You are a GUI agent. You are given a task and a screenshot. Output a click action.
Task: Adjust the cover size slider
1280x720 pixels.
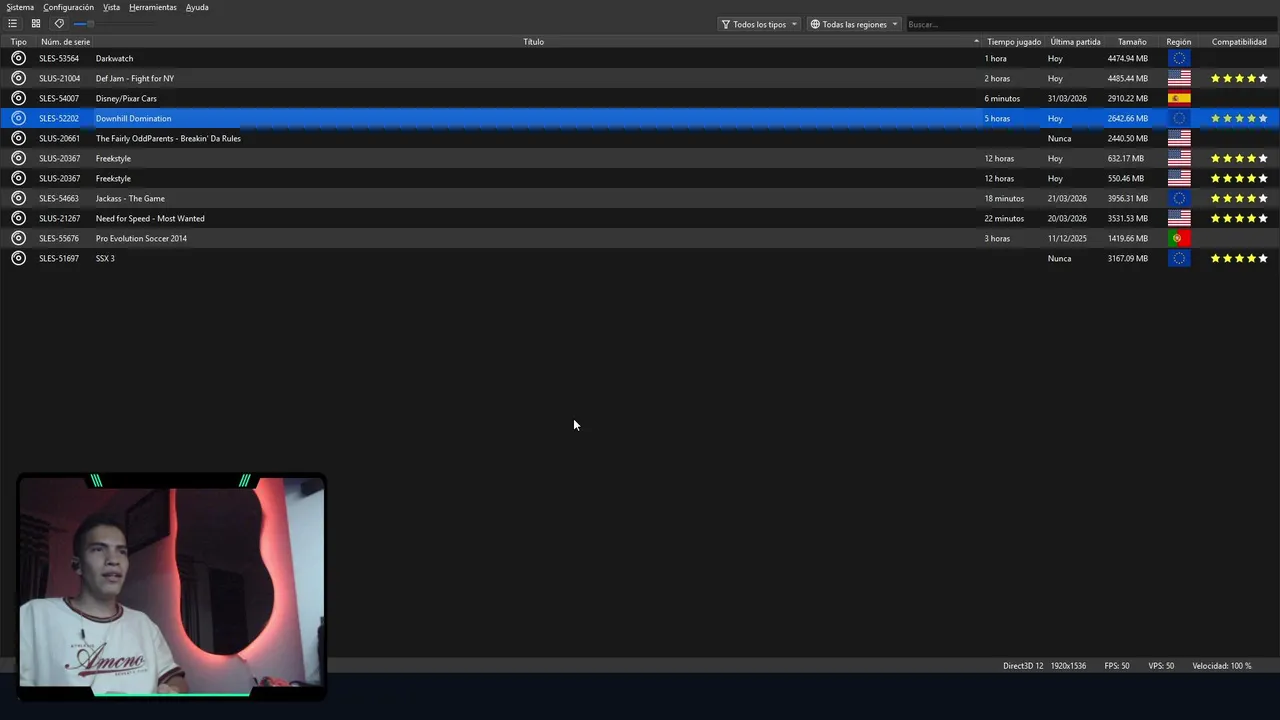click(112, 24)
